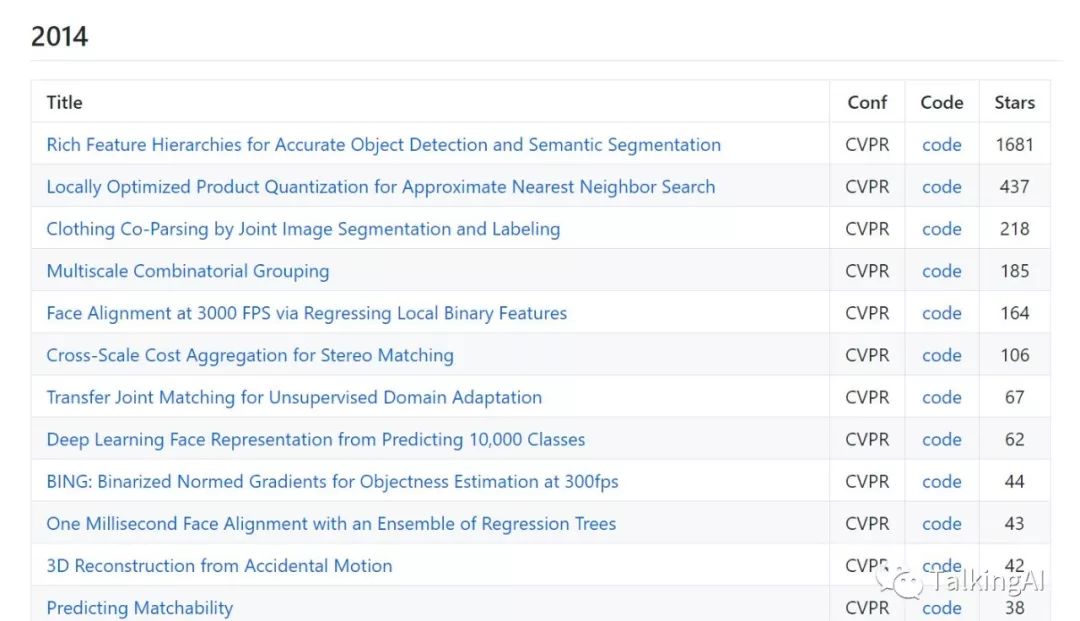1080x621 pixels.
Task: Click the Predicting Matchability paper link
Action: 139,607
